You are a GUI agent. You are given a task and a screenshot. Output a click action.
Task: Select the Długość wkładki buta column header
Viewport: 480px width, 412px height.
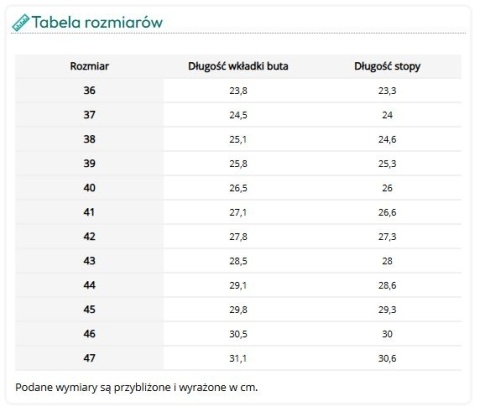[x=238, y=66]
